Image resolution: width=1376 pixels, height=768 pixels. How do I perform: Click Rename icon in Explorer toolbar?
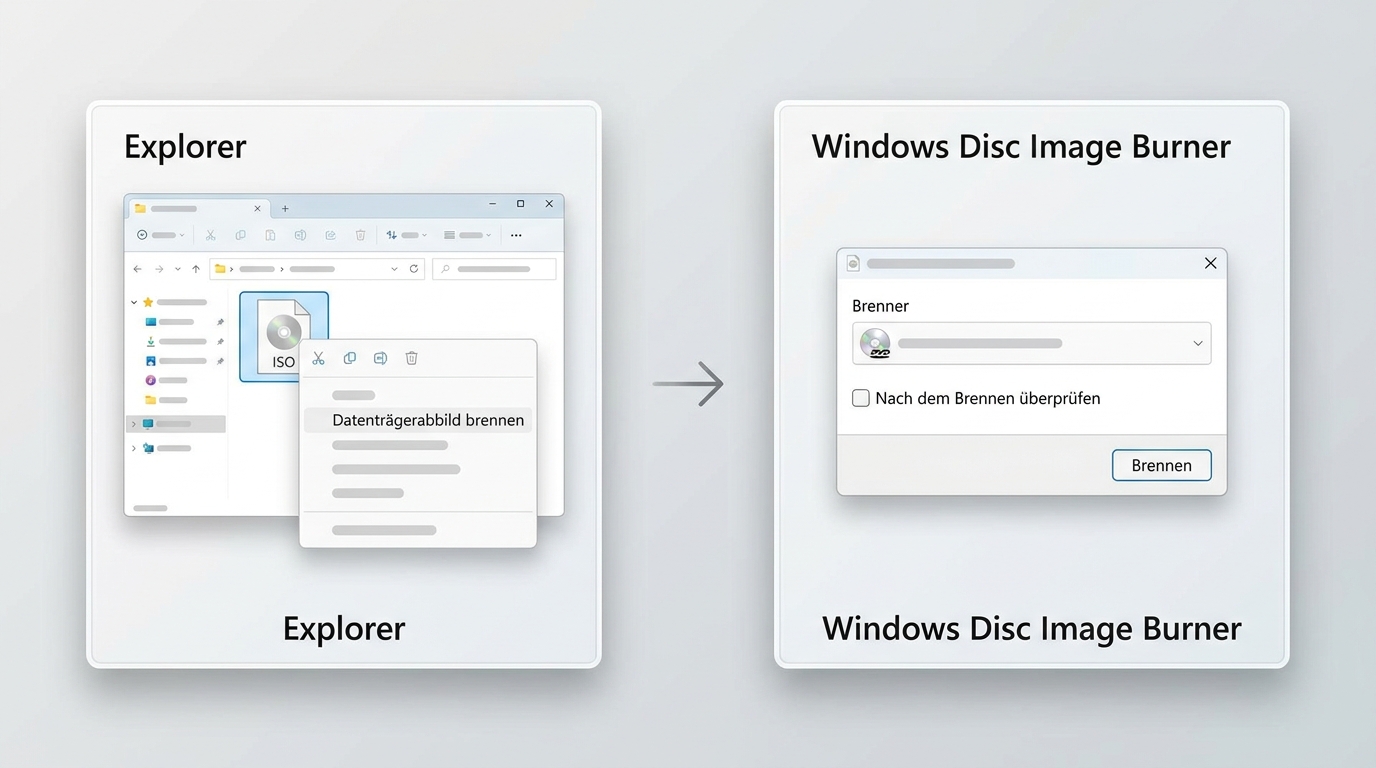[x=300, y=235]
